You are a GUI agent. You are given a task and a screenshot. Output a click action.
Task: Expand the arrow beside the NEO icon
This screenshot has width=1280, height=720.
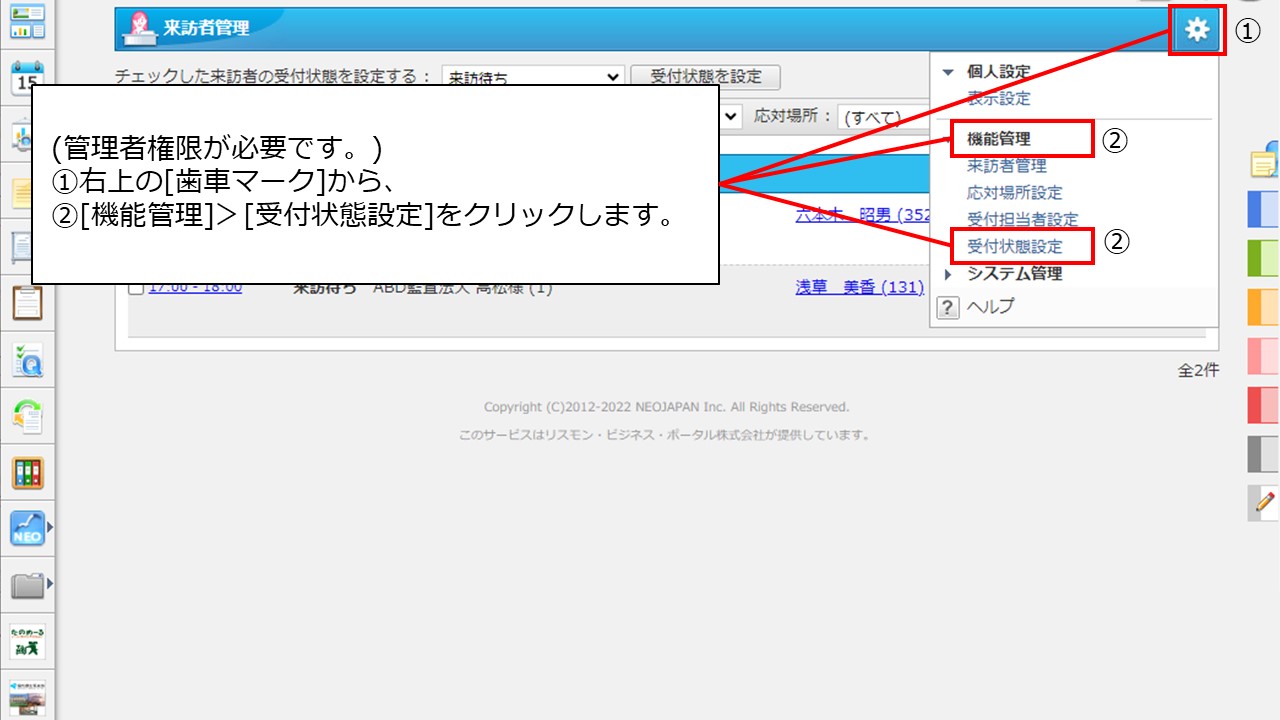click(x=50, y=527)
